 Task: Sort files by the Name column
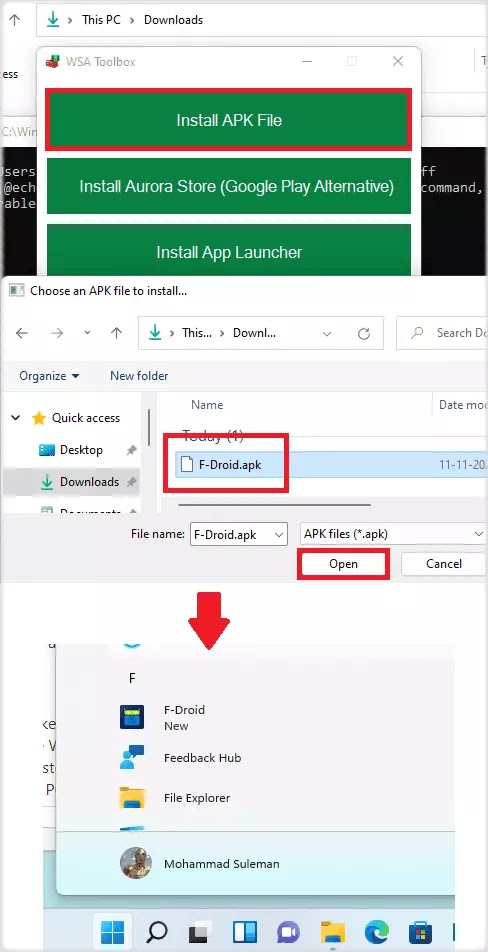coord(207,405)
